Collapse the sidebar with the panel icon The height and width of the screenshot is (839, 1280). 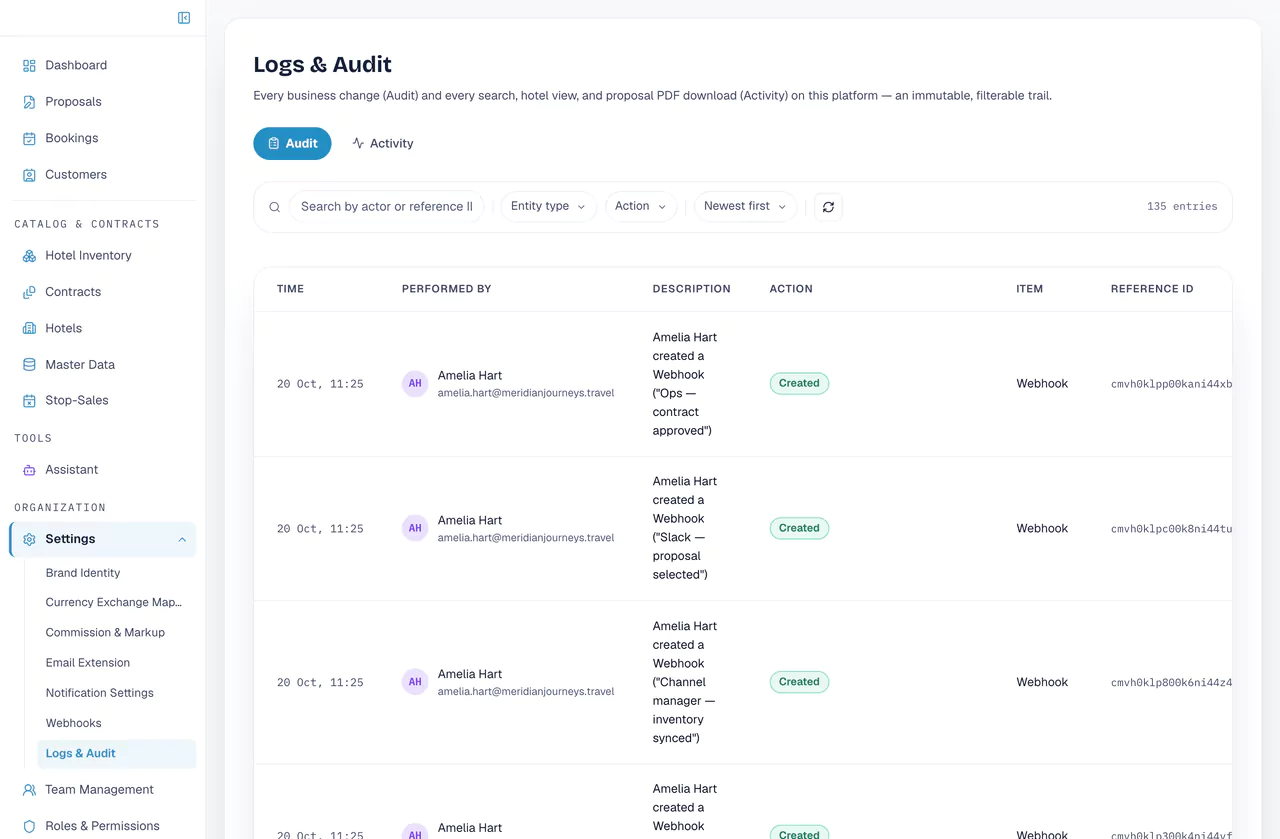pos(184,18)
